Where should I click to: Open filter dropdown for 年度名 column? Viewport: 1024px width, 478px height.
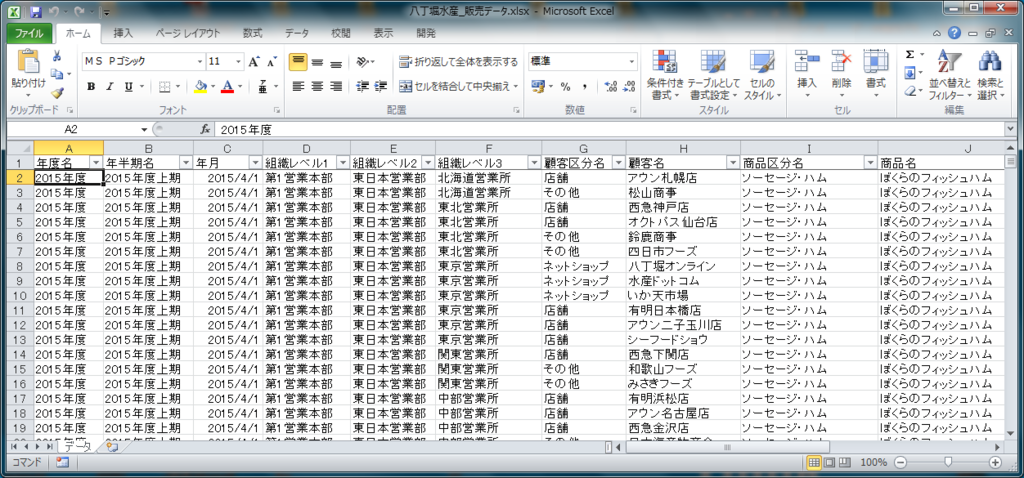click(x=96, y=162)
